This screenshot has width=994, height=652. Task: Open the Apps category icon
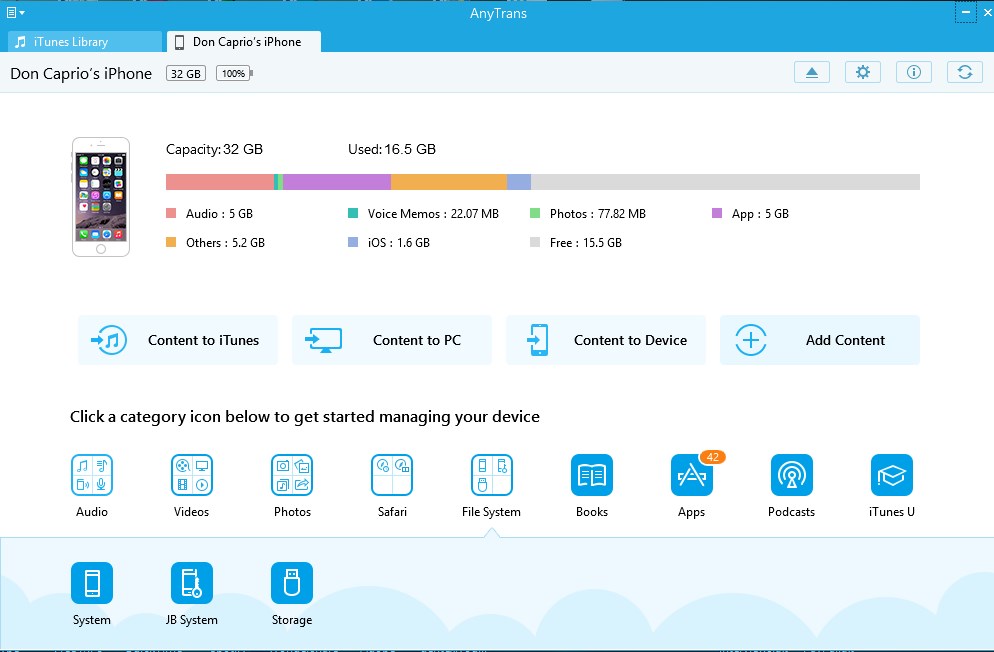(x=692, y=475)
